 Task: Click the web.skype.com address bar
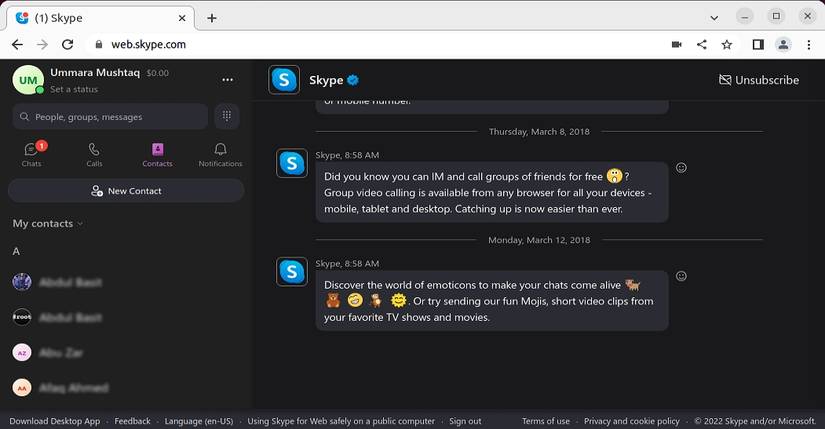click(x=148, y=45)
